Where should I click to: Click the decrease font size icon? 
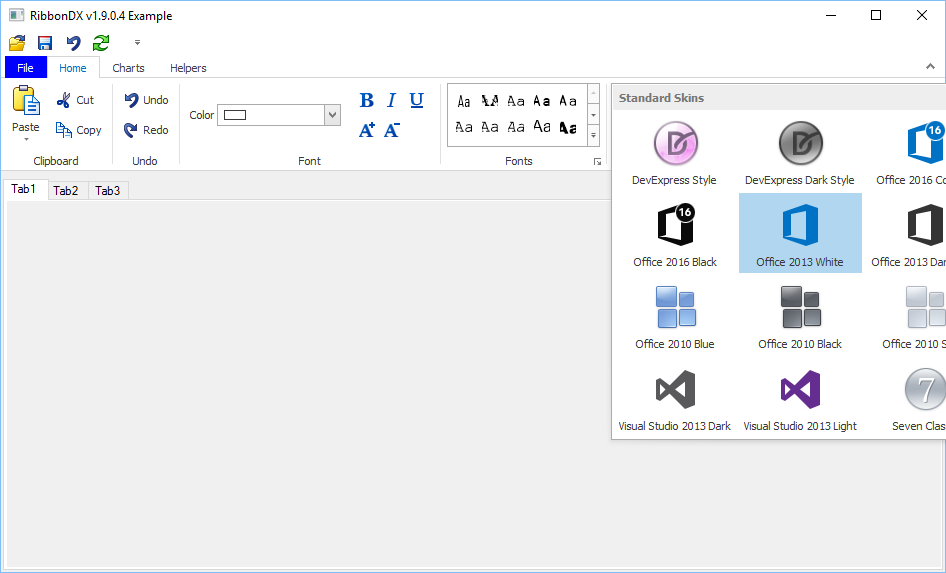(x=392, y=130)
